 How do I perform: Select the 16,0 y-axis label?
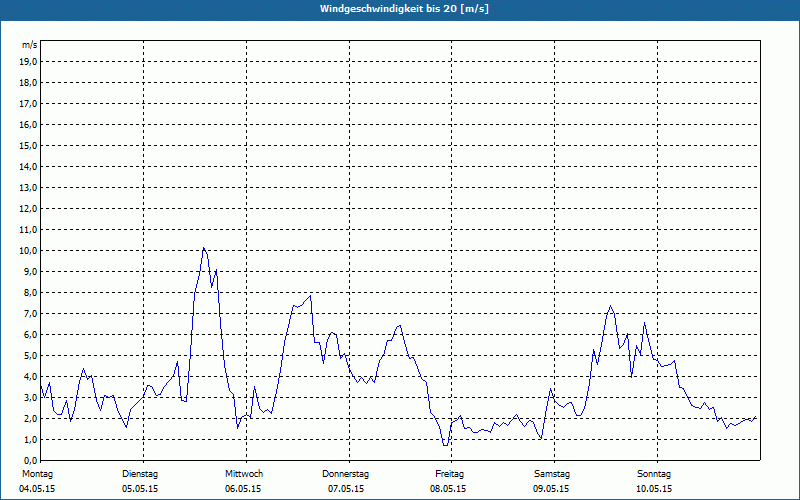pyautogui.click(x=28, y=124)
